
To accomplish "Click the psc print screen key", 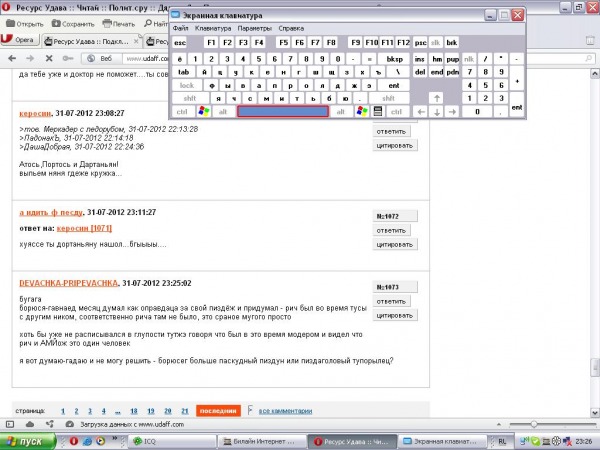I will [420, 42].
